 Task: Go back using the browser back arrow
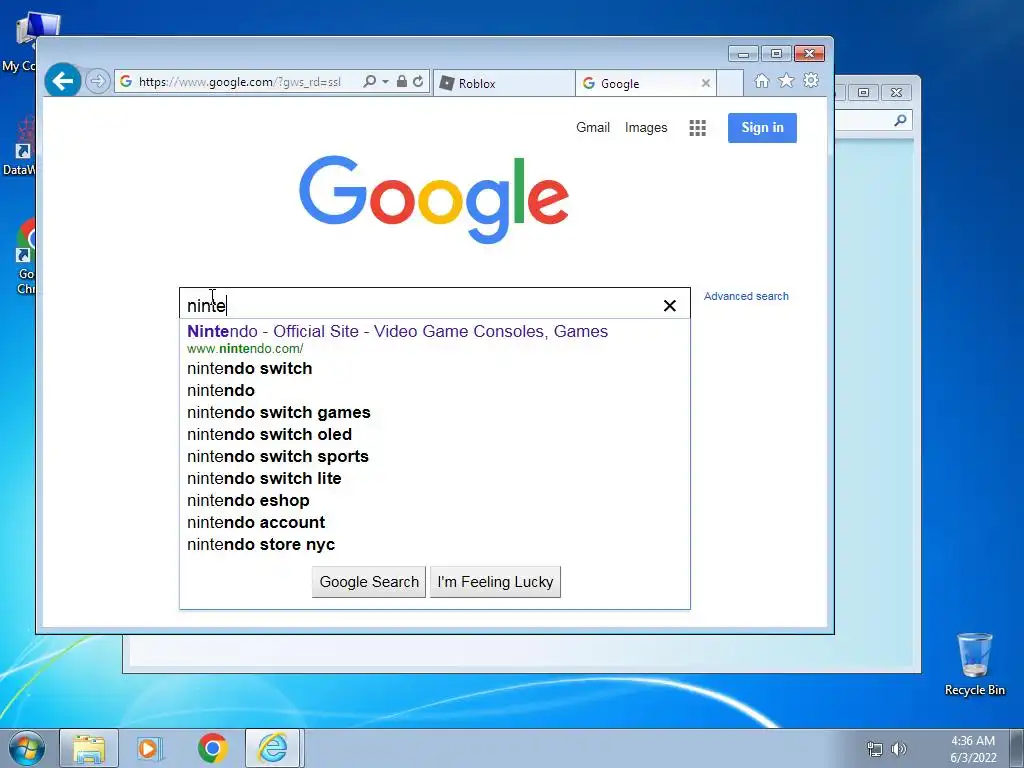tap(63, 82)
